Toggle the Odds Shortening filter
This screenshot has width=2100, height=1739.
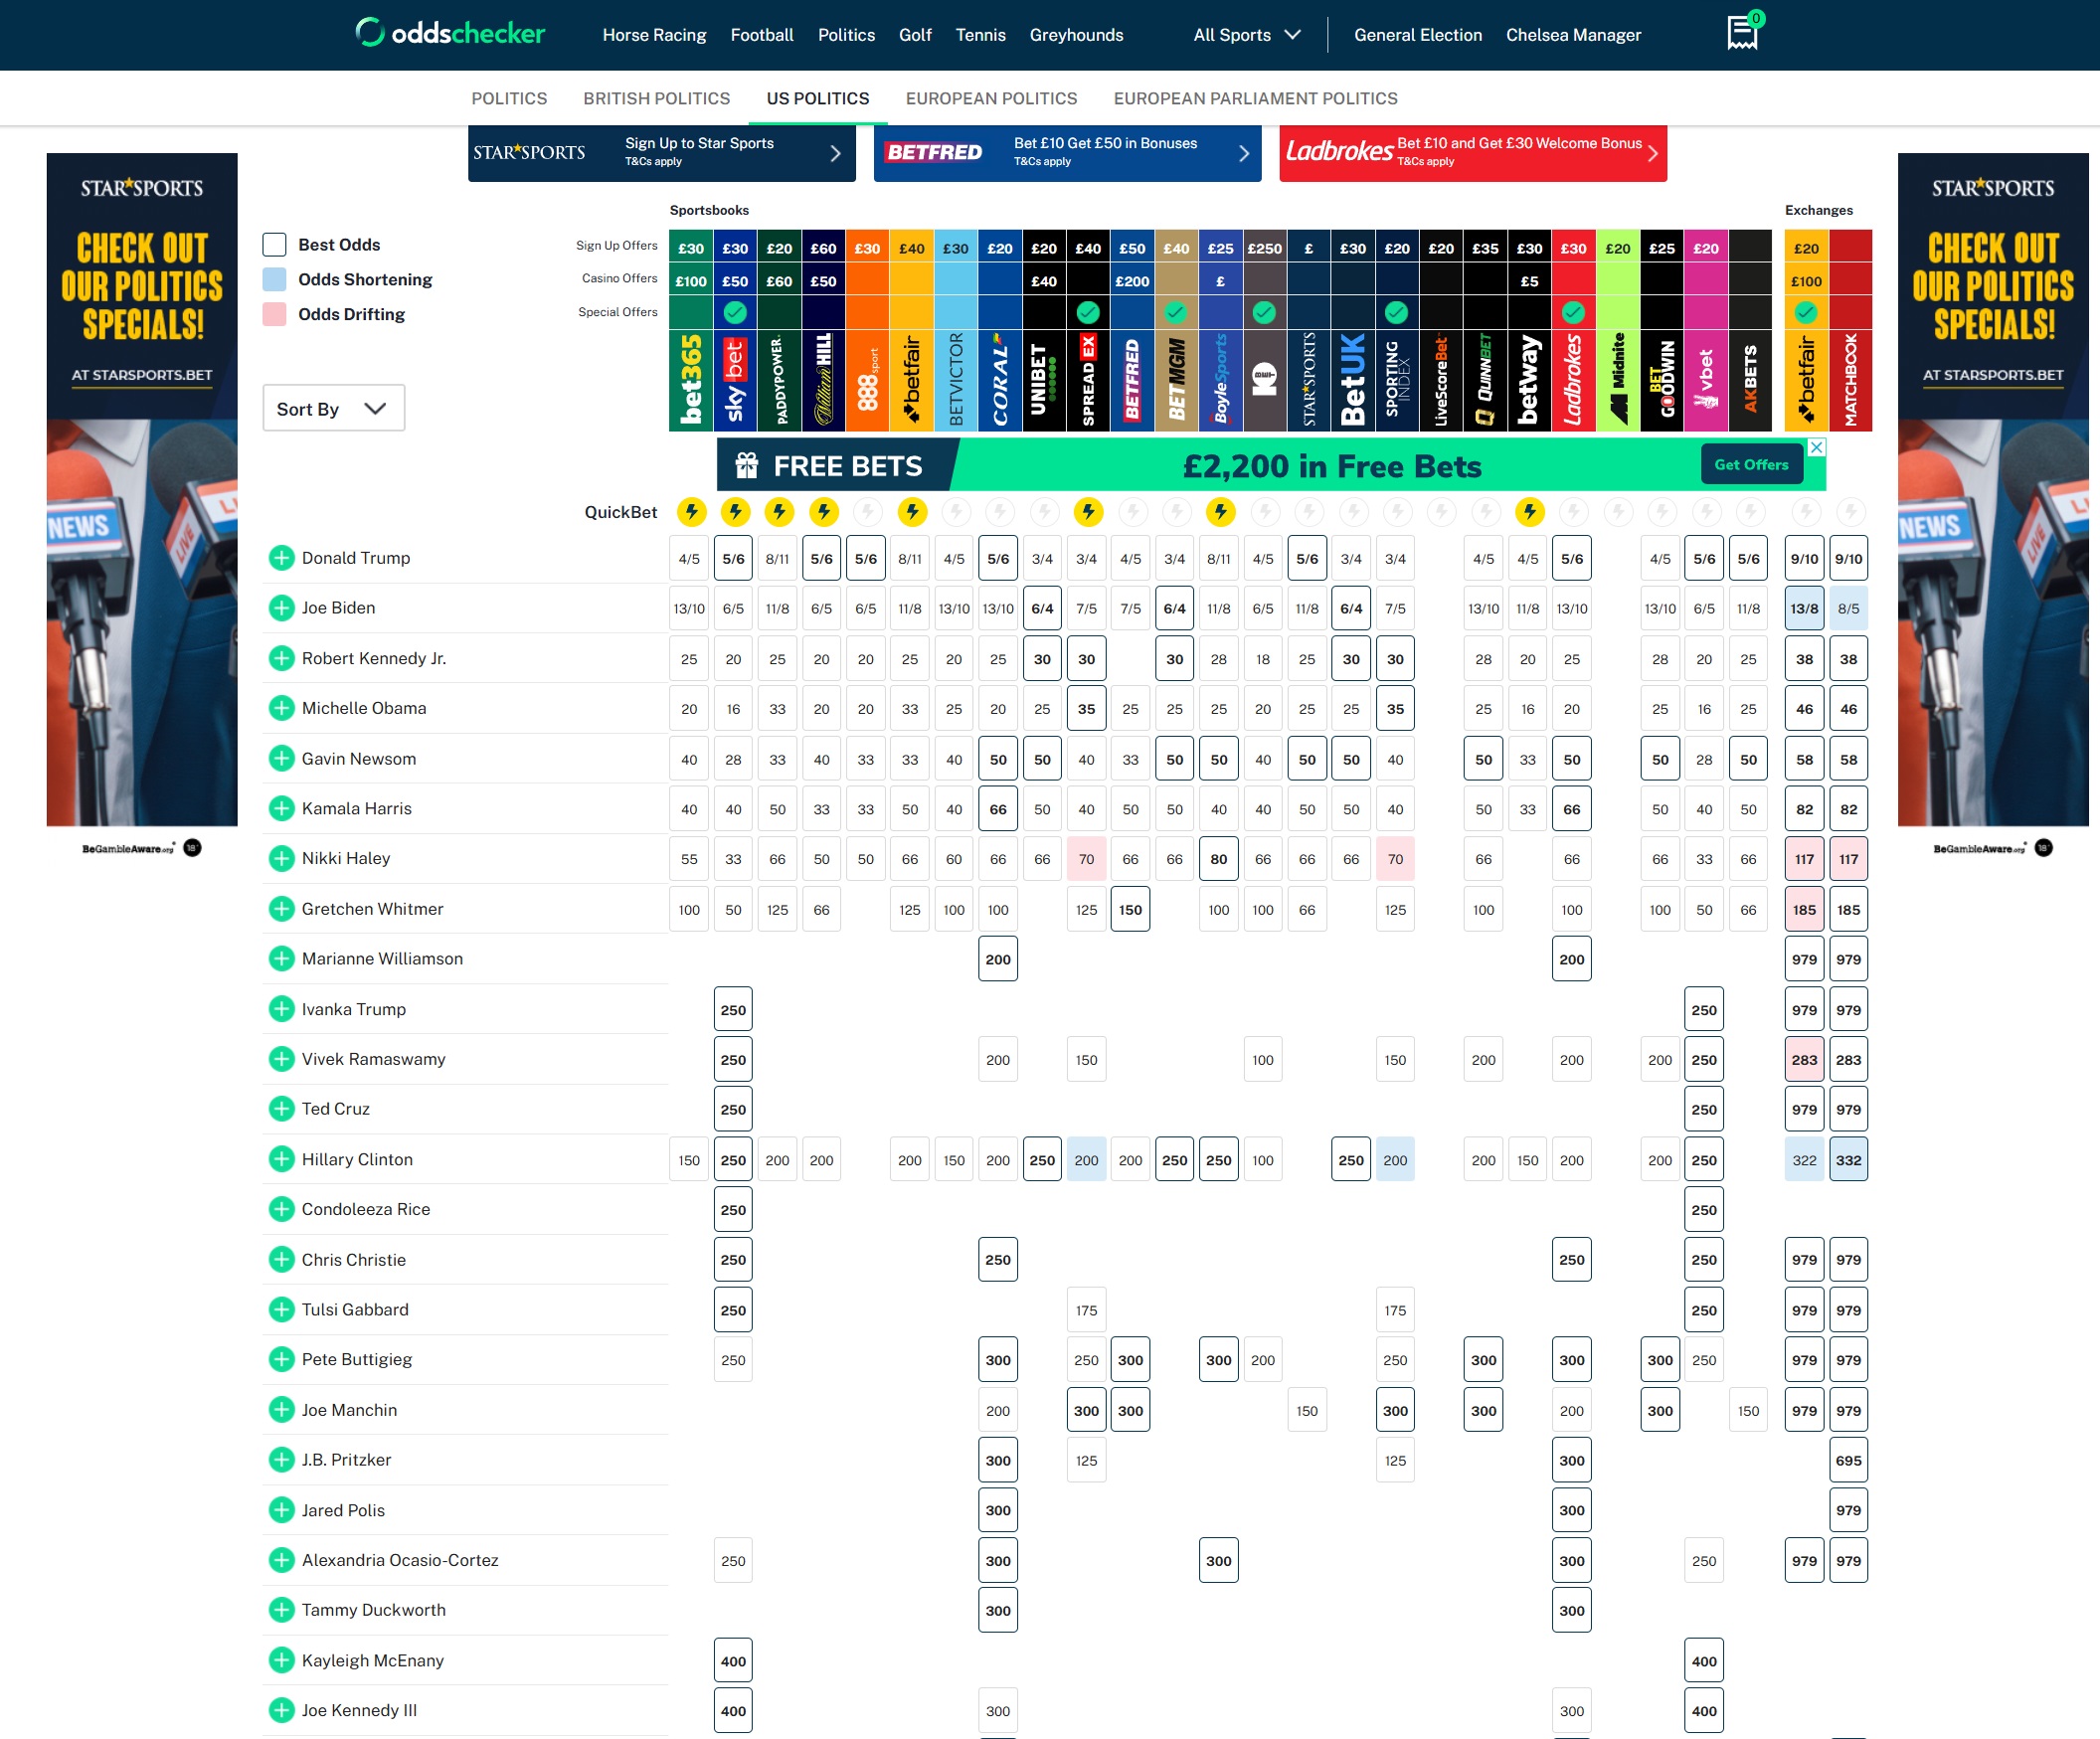(274, 280)
